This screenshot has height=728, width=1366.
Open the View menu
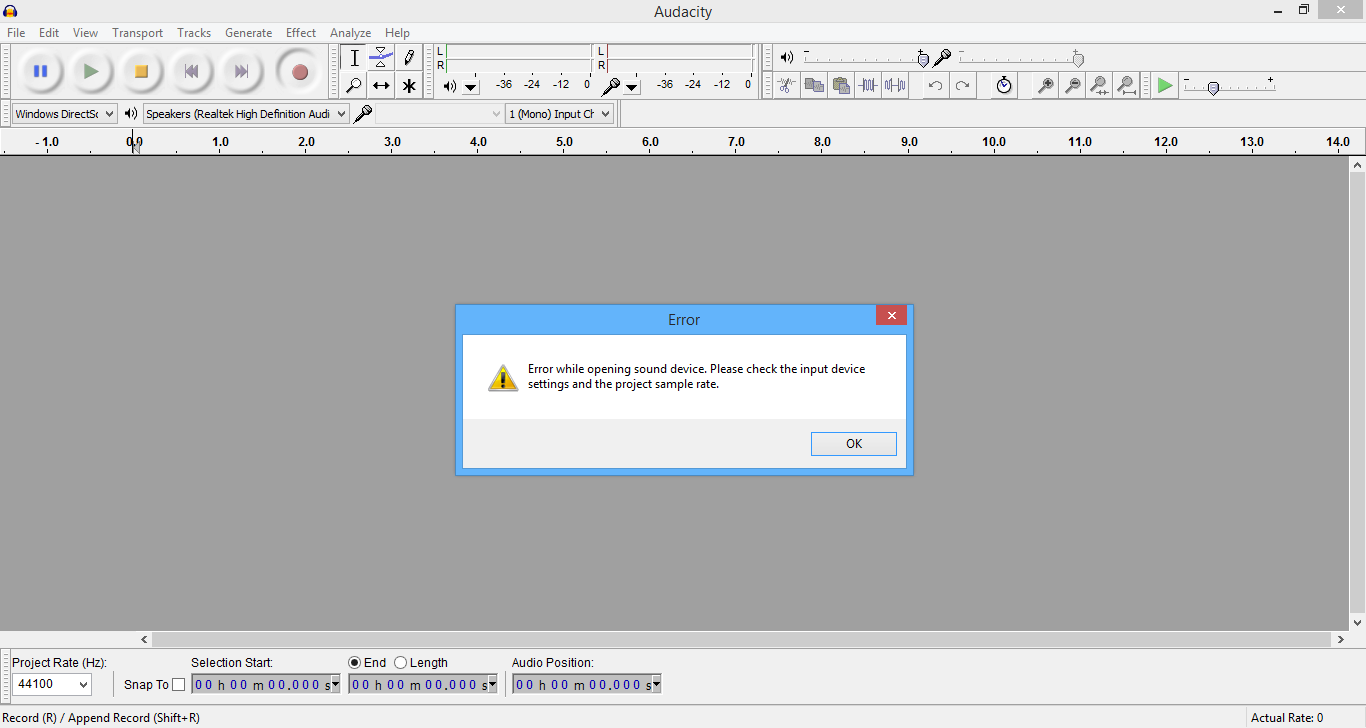click(x=86, y=33)
